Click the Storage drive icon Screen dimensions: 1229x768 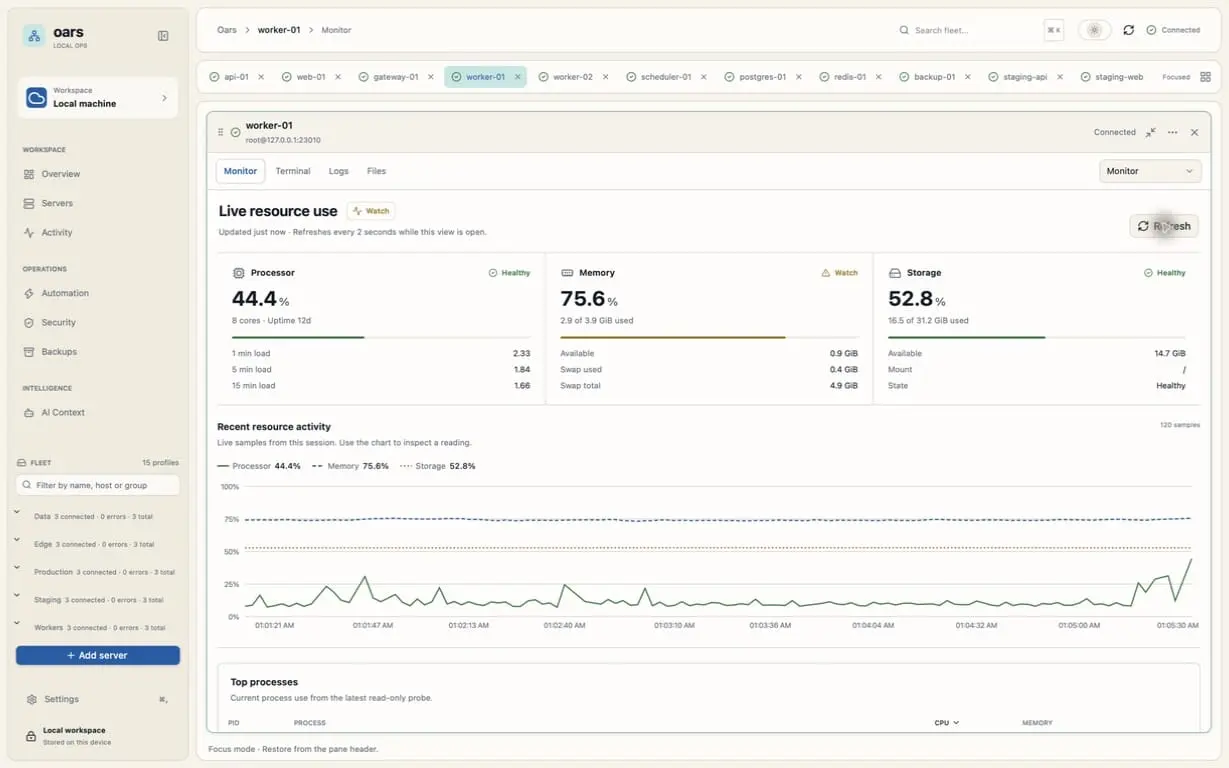[x=895, y=273]
